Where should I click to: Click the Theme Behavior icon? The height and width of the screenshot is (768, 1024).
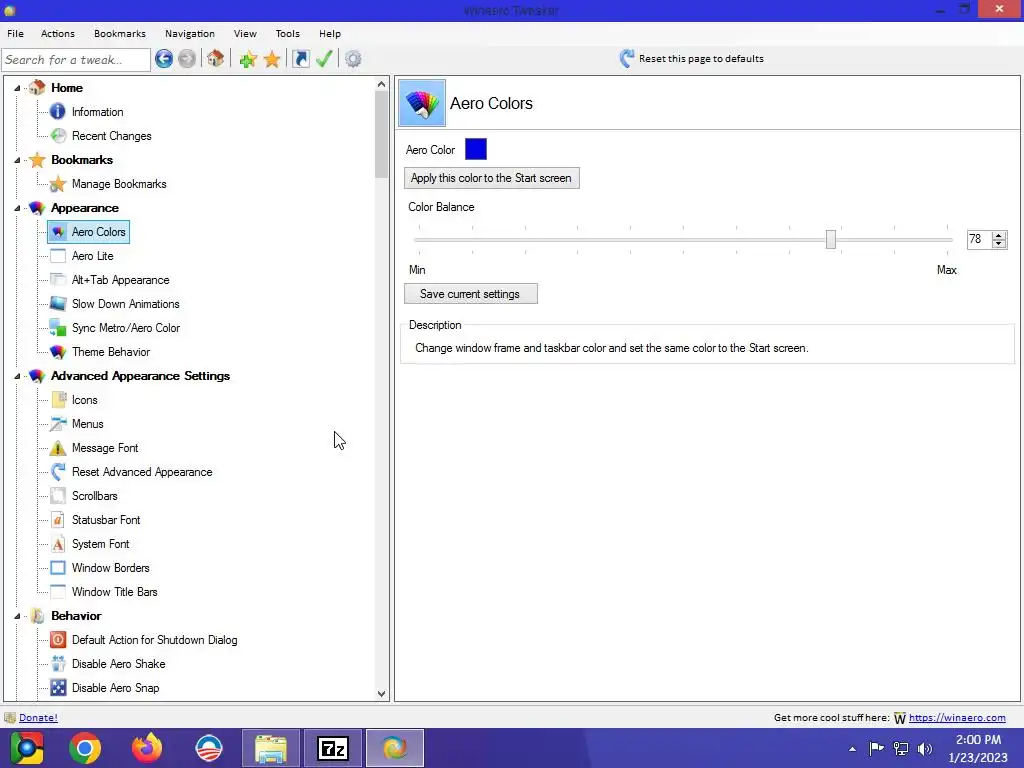pyautogui.click(x=57, y=352)
